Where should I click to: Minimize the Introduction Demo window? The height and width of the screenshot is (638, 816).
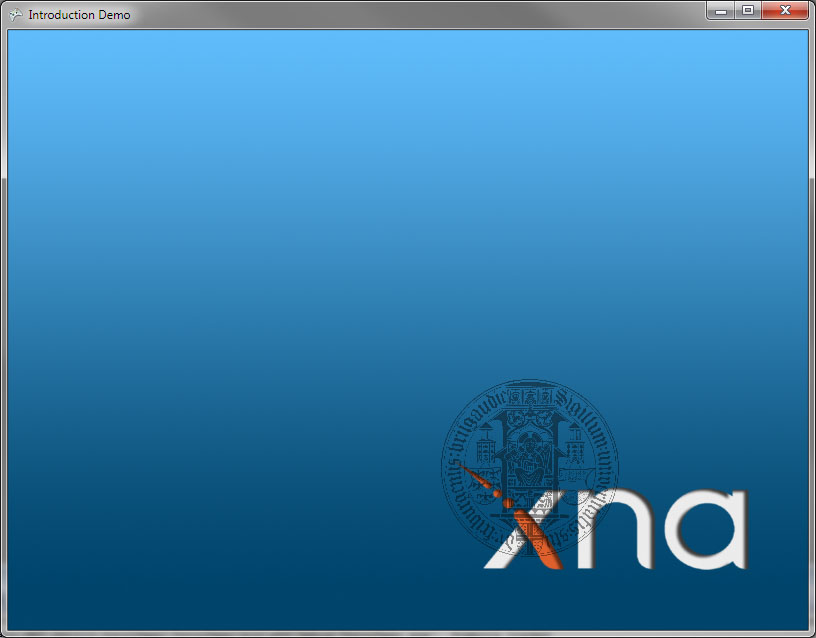coord(720,11)
